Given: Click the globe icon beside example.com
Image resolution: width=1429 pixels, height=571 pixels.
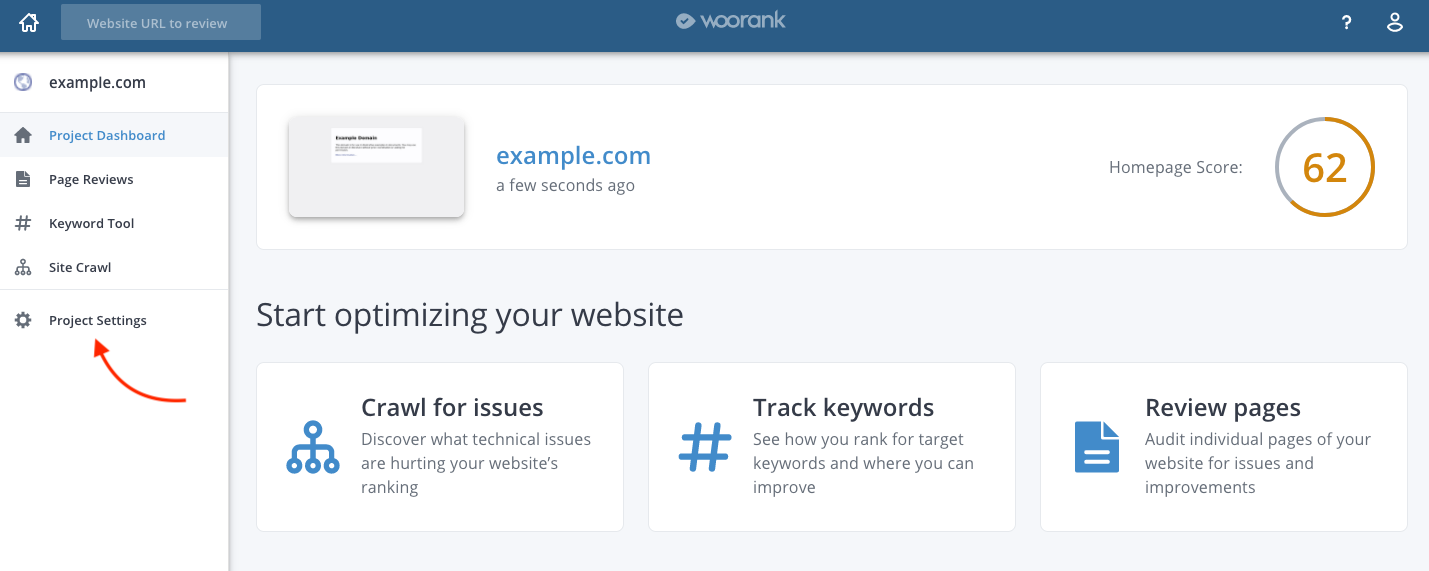Looking at the screenshot, I should pos(23,82).
